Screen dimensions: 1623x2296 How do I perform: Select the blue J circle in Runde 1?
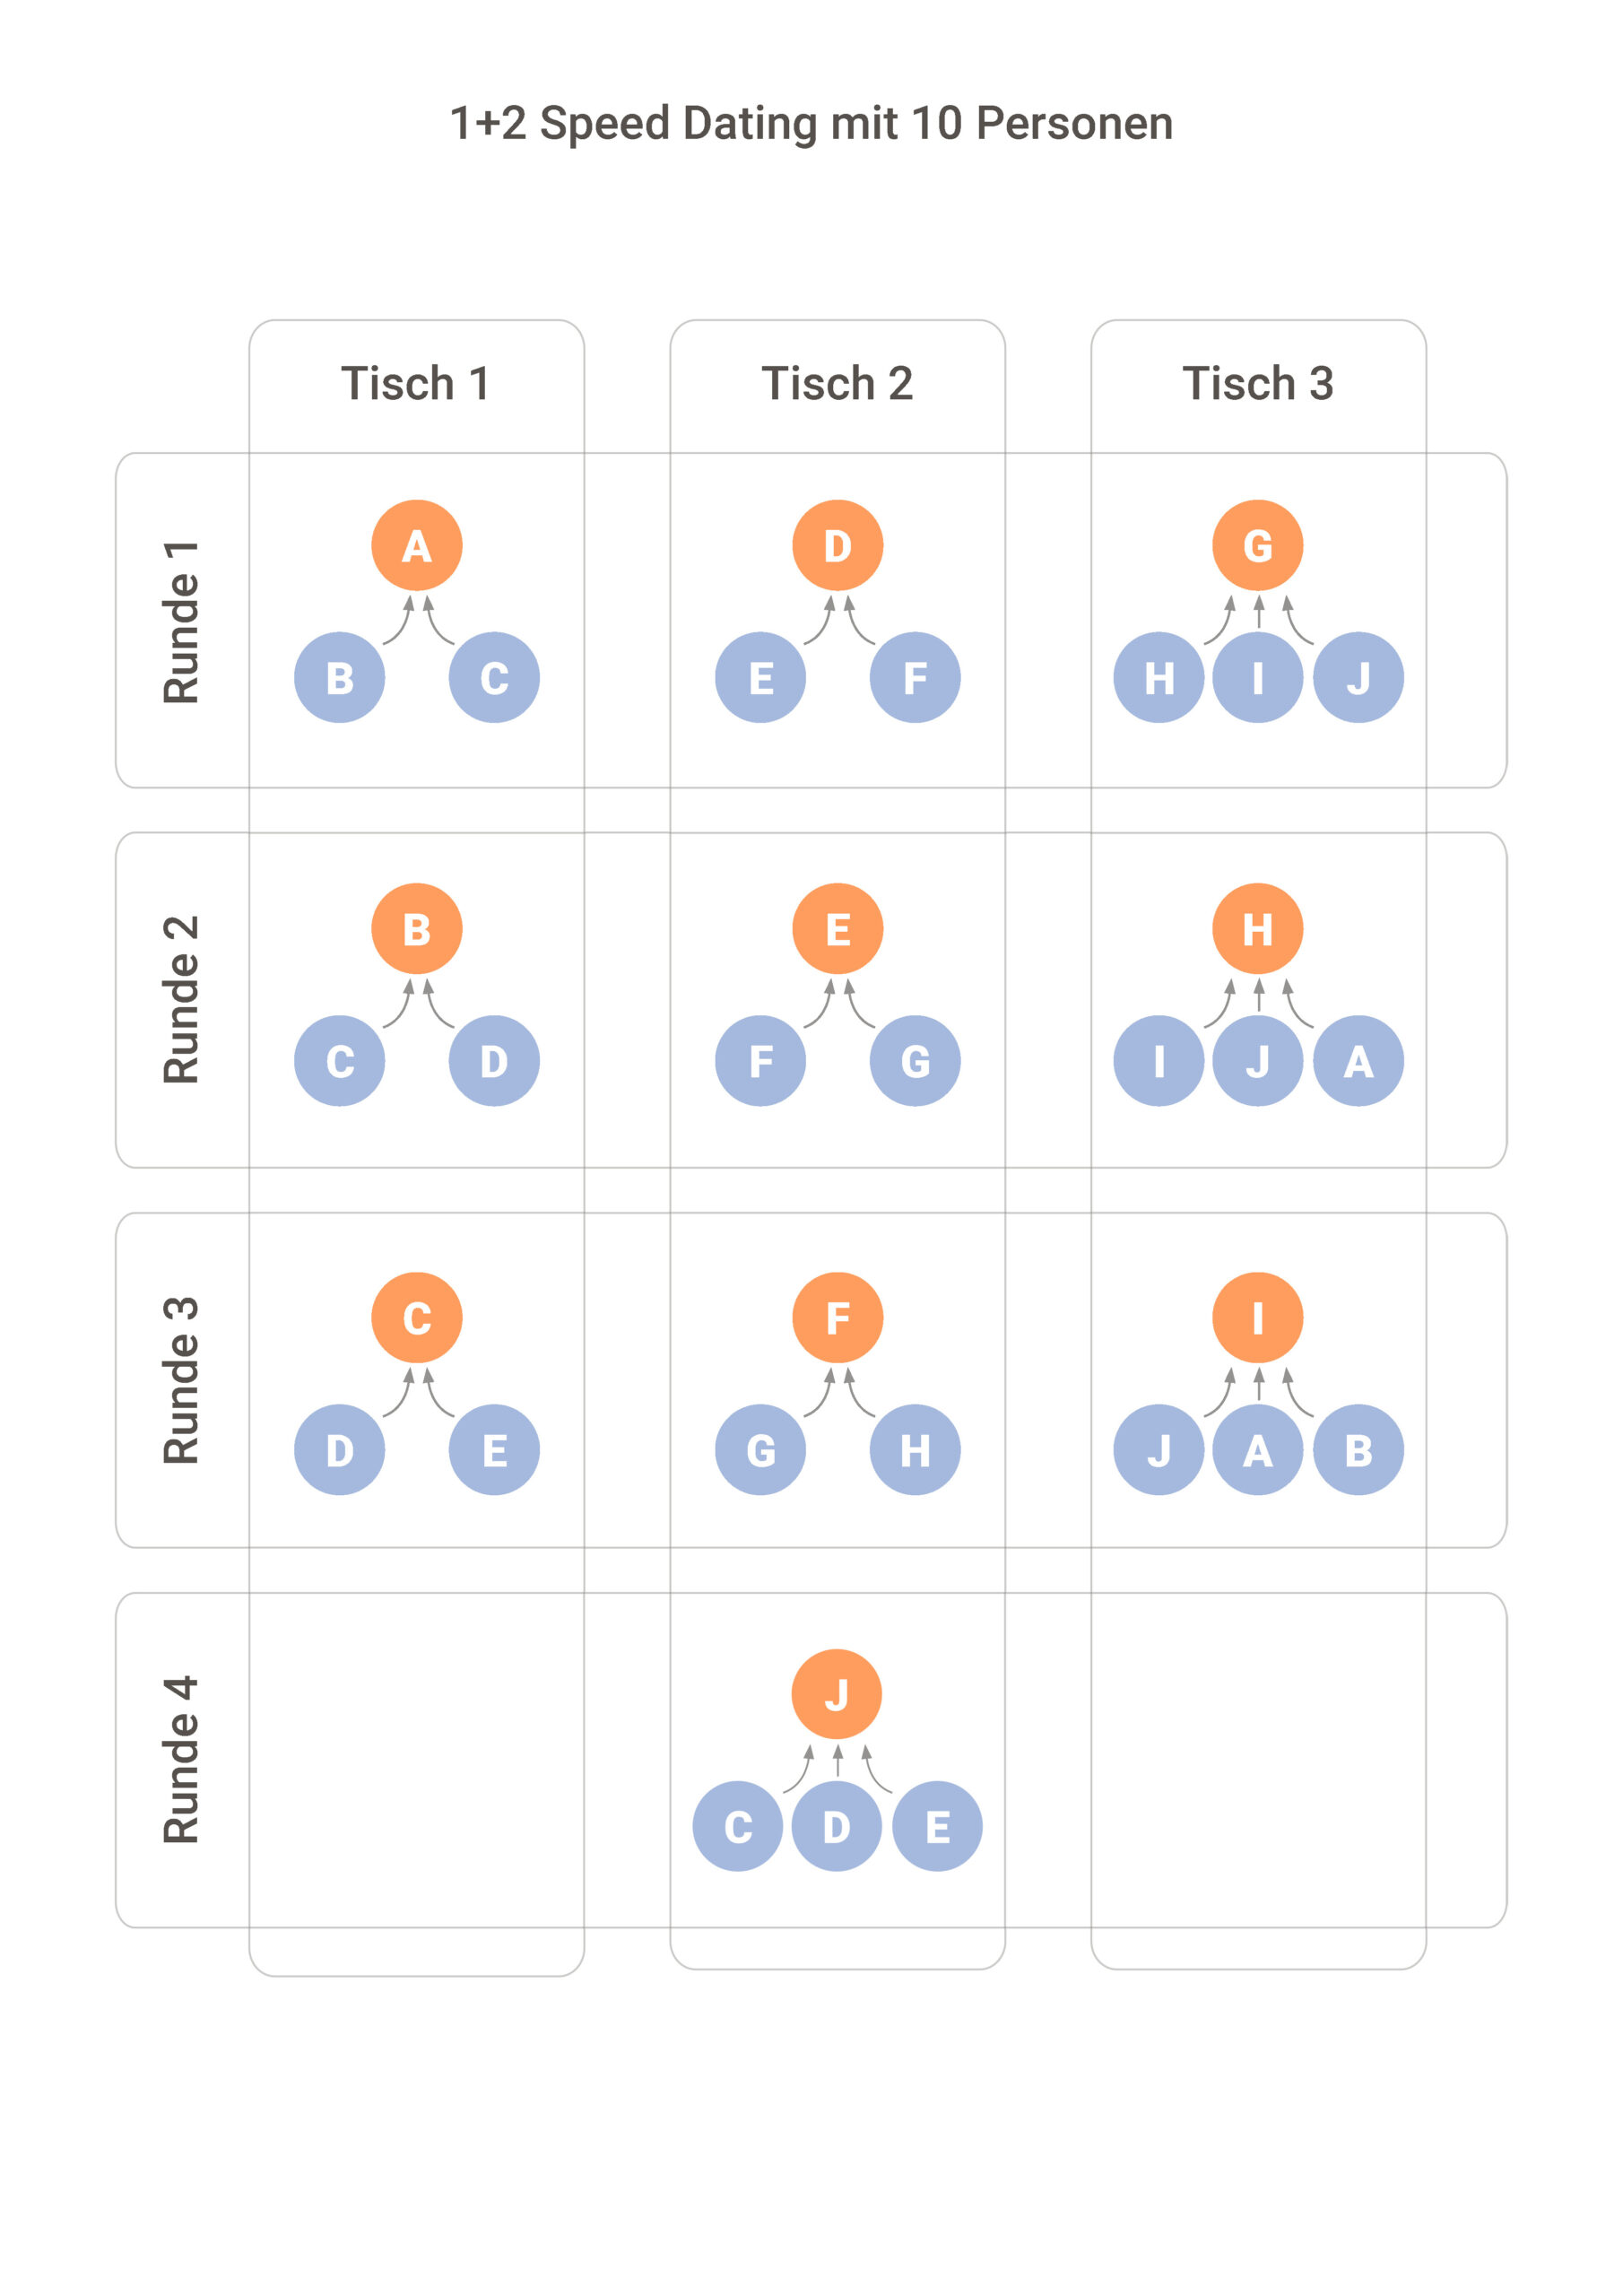tap(1357, 677)
